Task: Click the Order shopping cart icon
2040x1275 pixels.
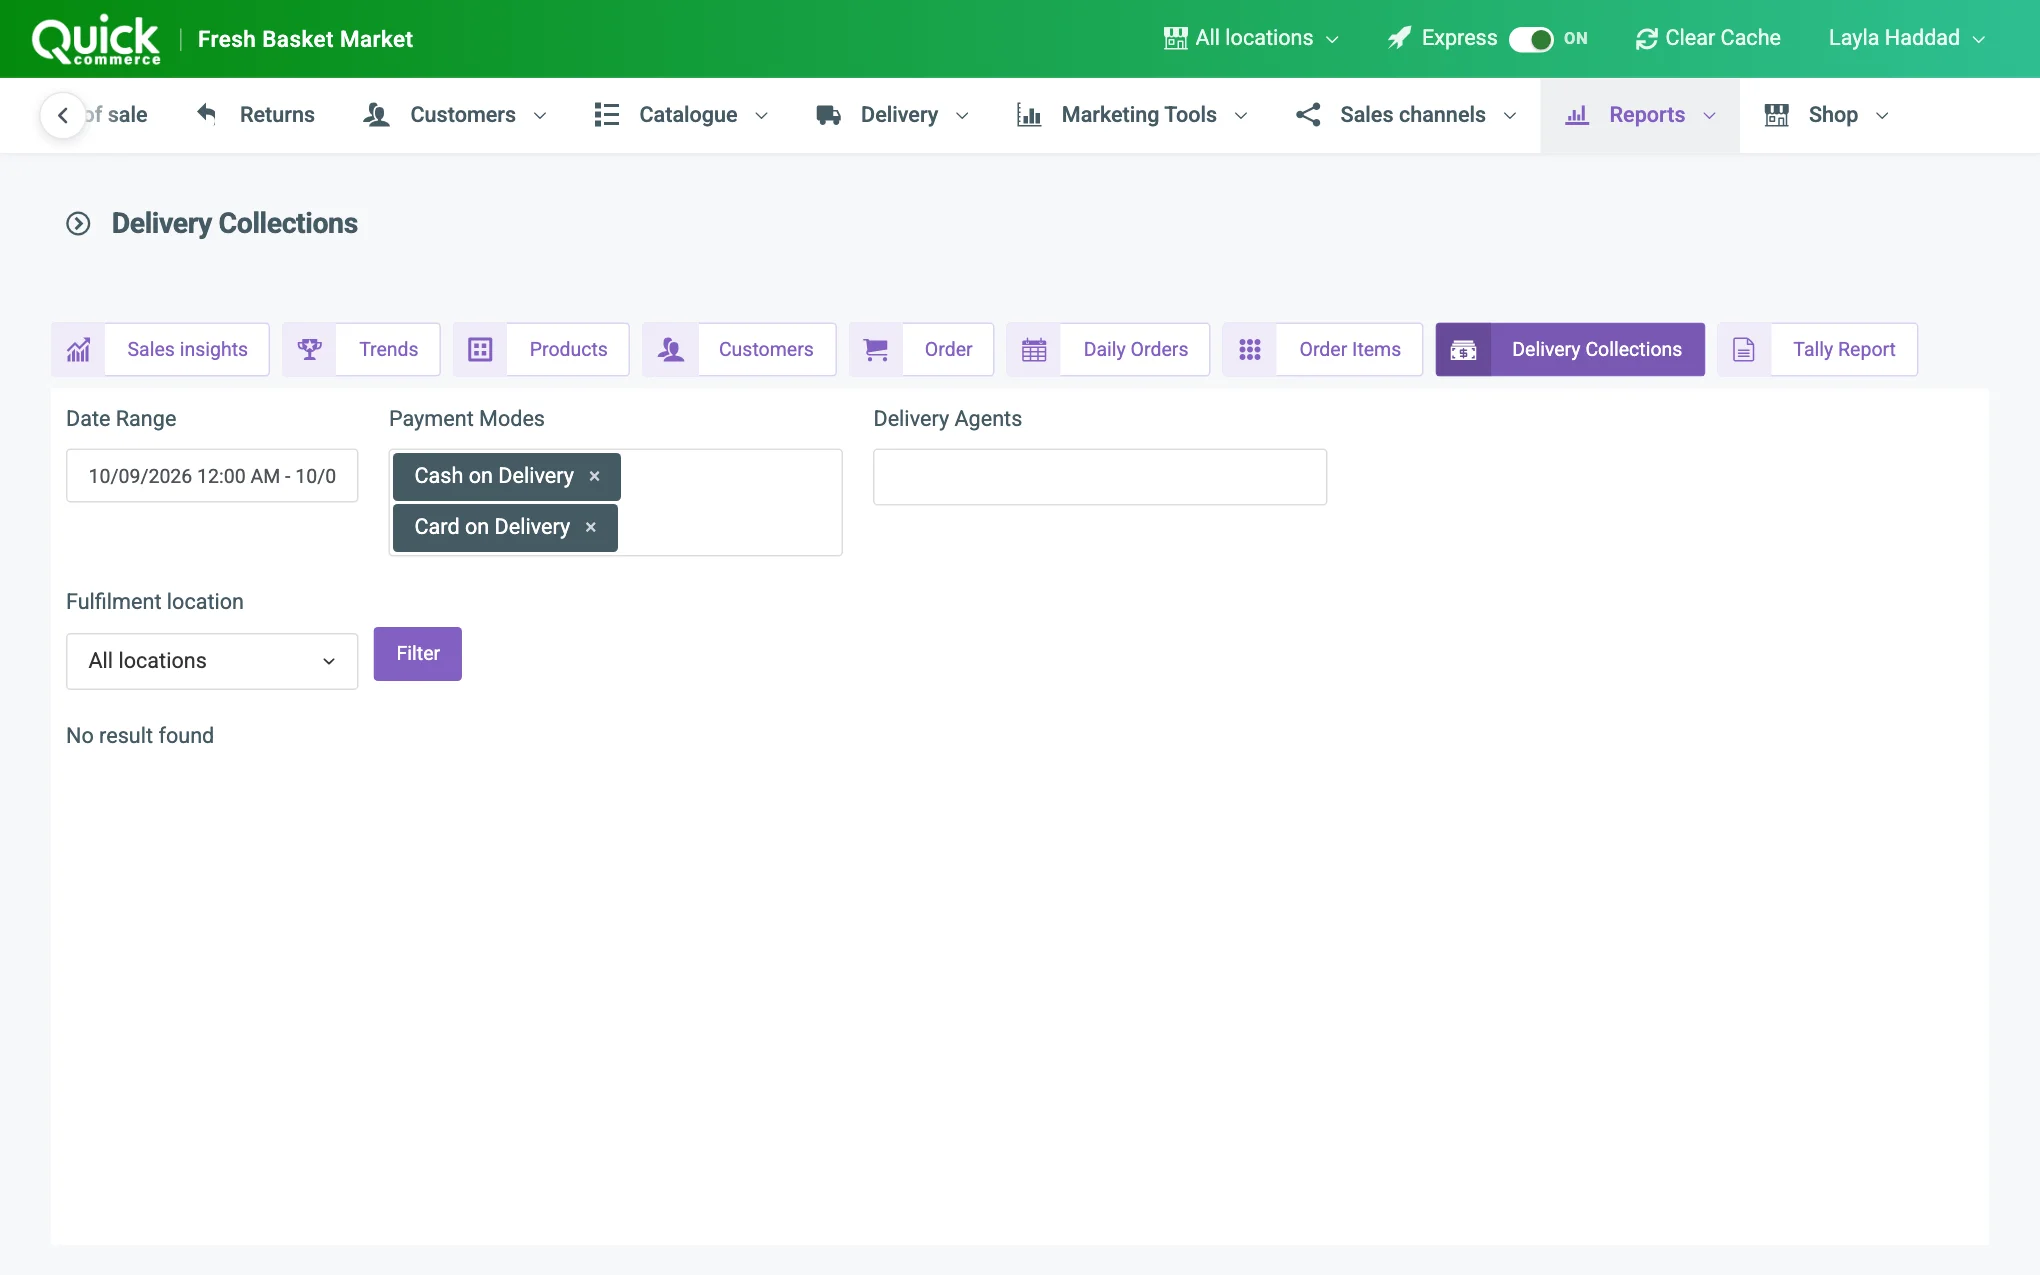Action: pyautogui.click(x=876, y=349)
